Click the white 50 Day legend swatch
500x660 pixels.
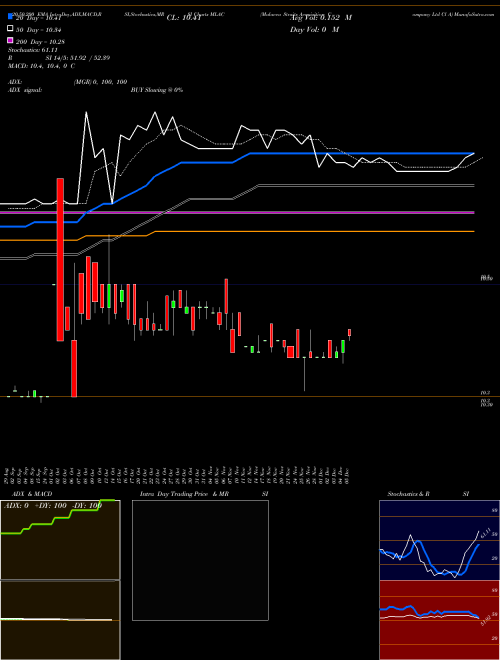[x=11, y=29]
